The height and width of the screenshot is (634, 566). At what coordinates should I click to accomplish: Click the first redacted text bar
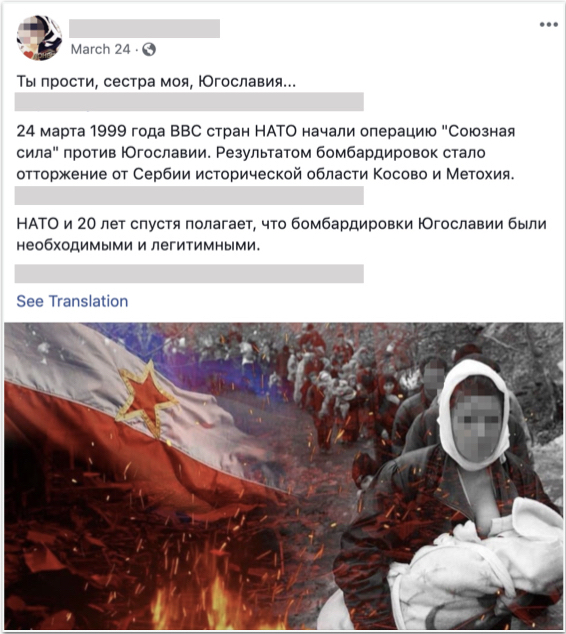point(189,101)
